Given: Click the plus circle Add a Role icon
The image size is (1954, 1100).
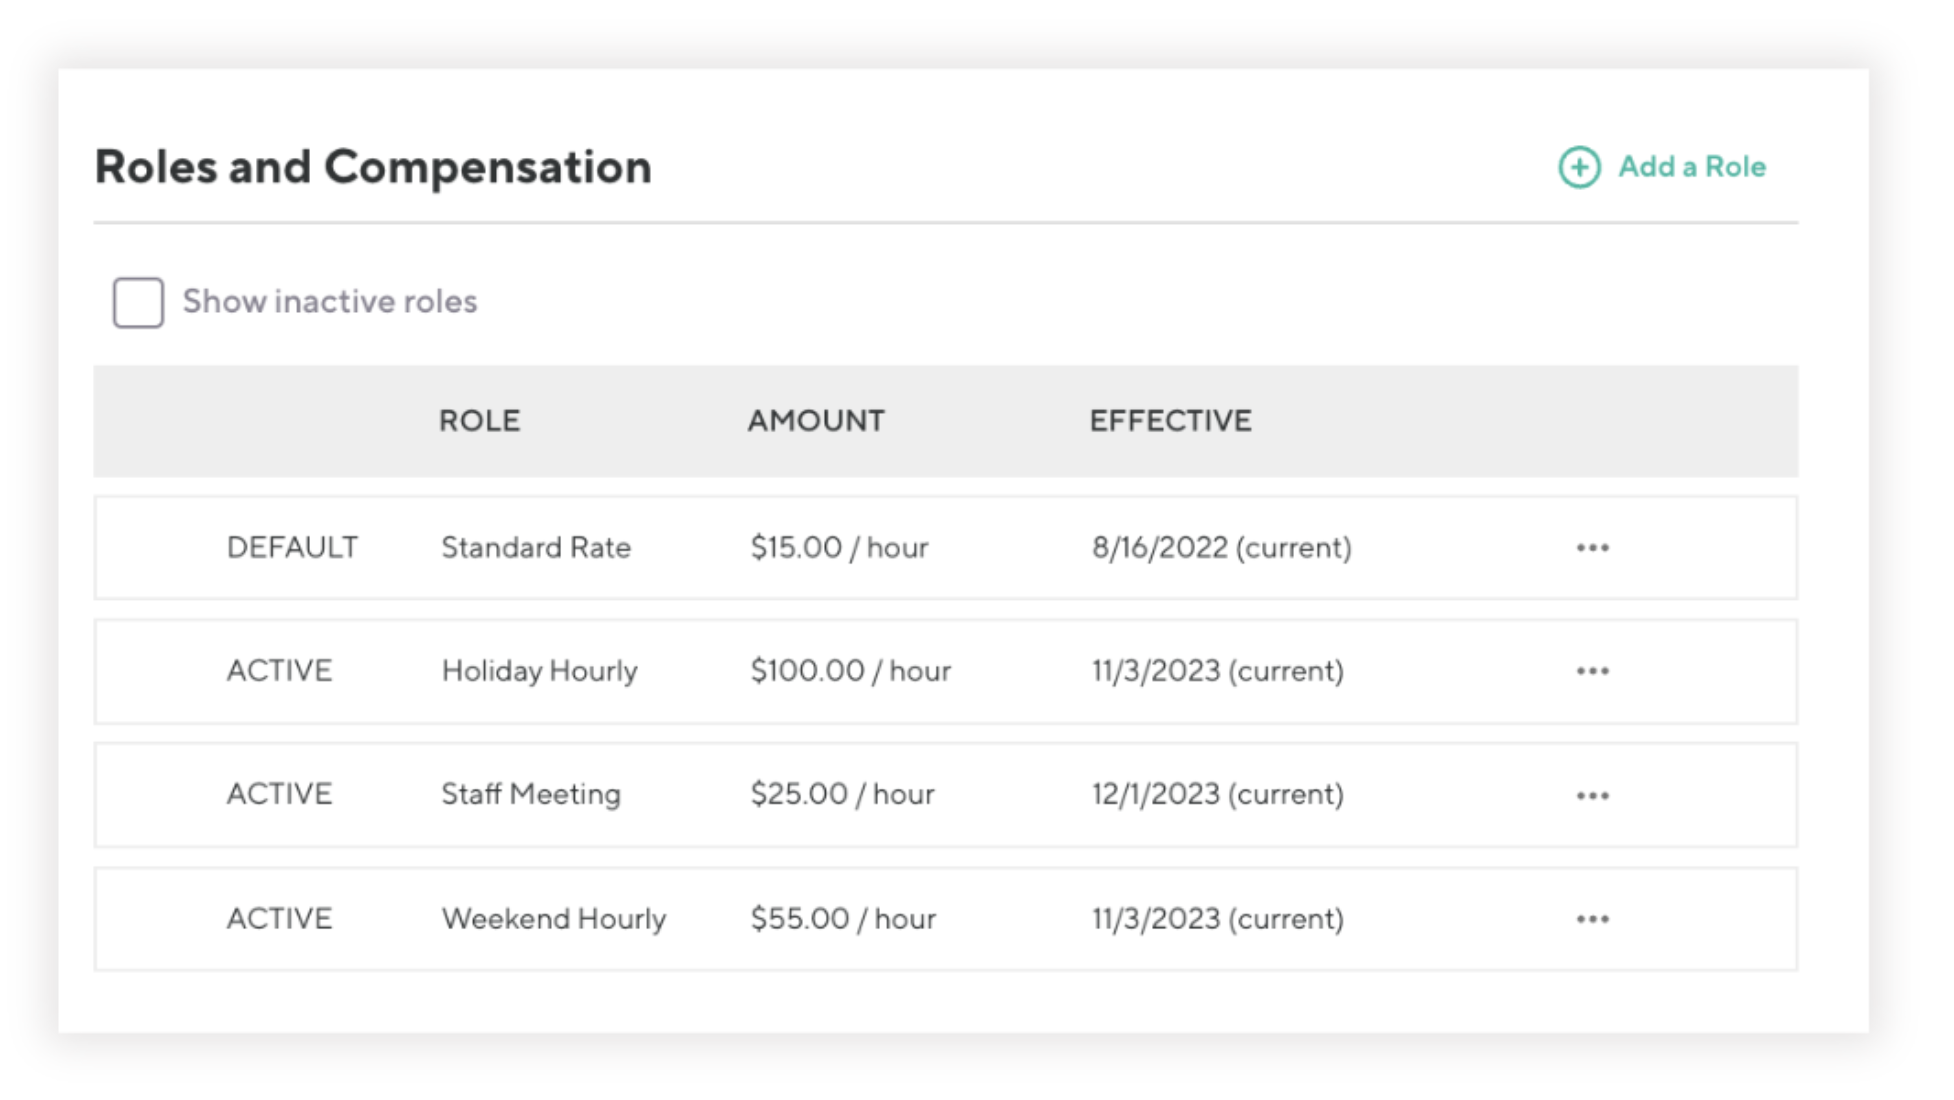Looking at the screenshot, I should click(1579, 167).
